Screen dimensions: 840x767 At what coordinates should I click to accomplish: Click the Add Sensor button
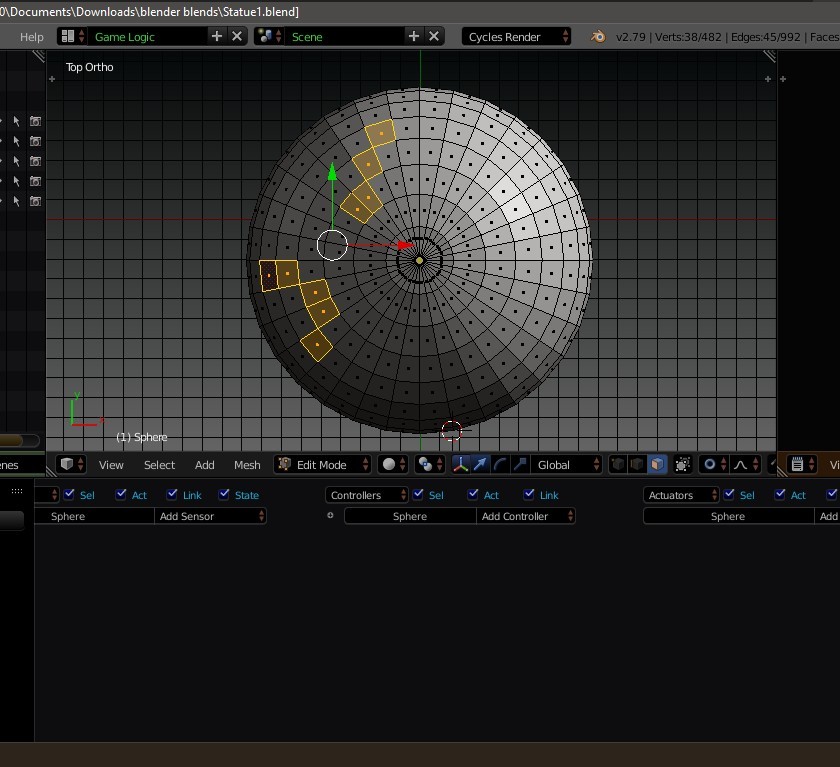tap(210, 516)
